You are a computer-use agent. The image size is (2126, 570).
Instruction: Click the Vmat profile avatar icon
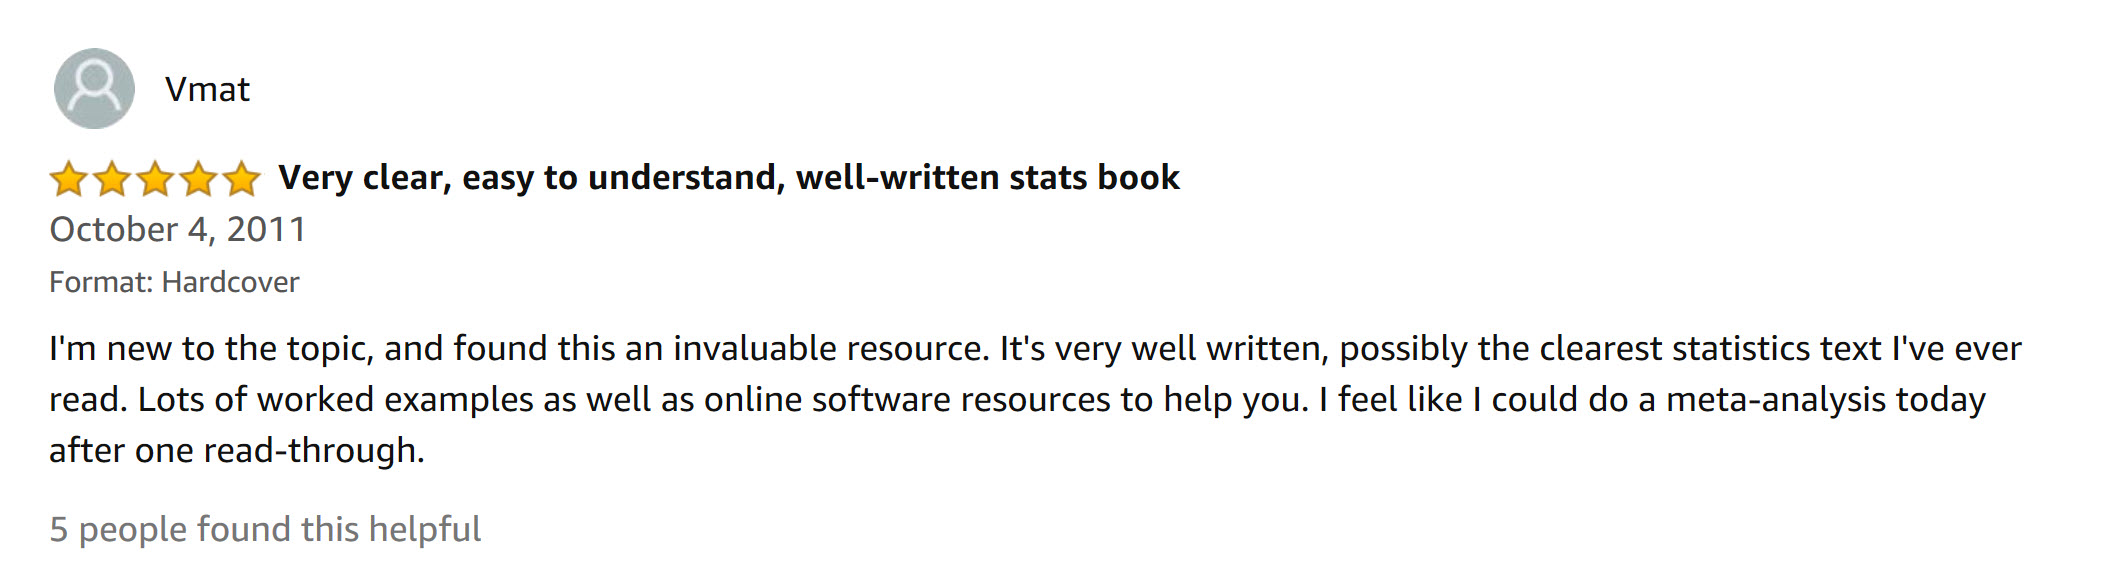pyautogui.click(x=94, y=89)
